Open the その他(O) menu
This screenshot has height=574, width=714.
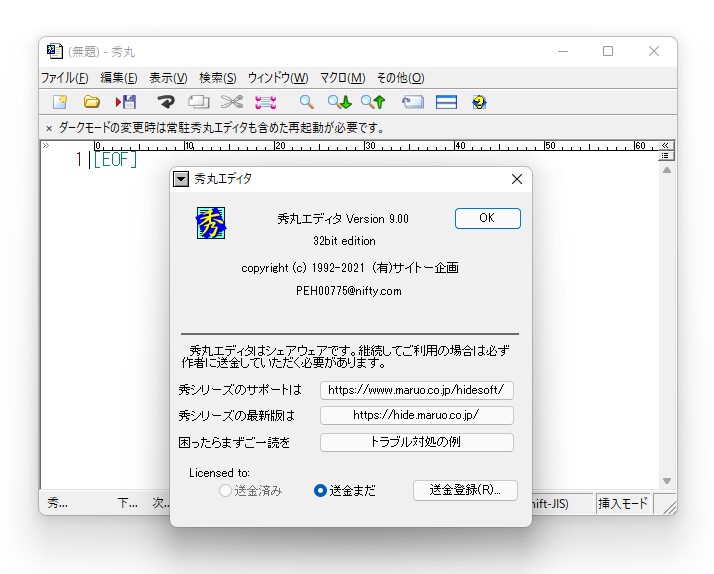tap(401, 78)
